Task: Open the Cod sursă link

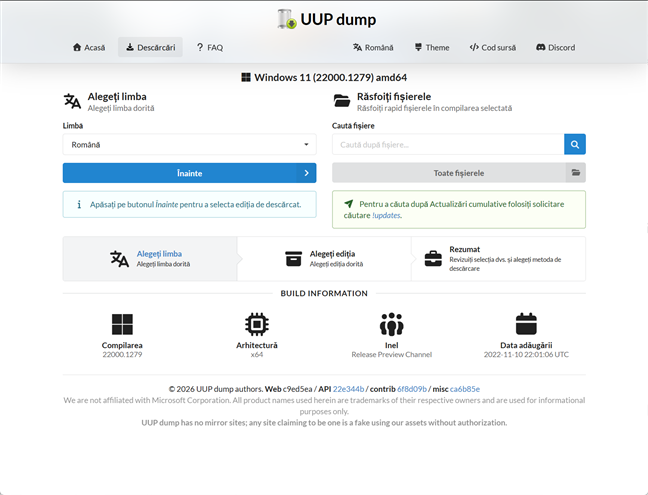Action: click(493, 47)
